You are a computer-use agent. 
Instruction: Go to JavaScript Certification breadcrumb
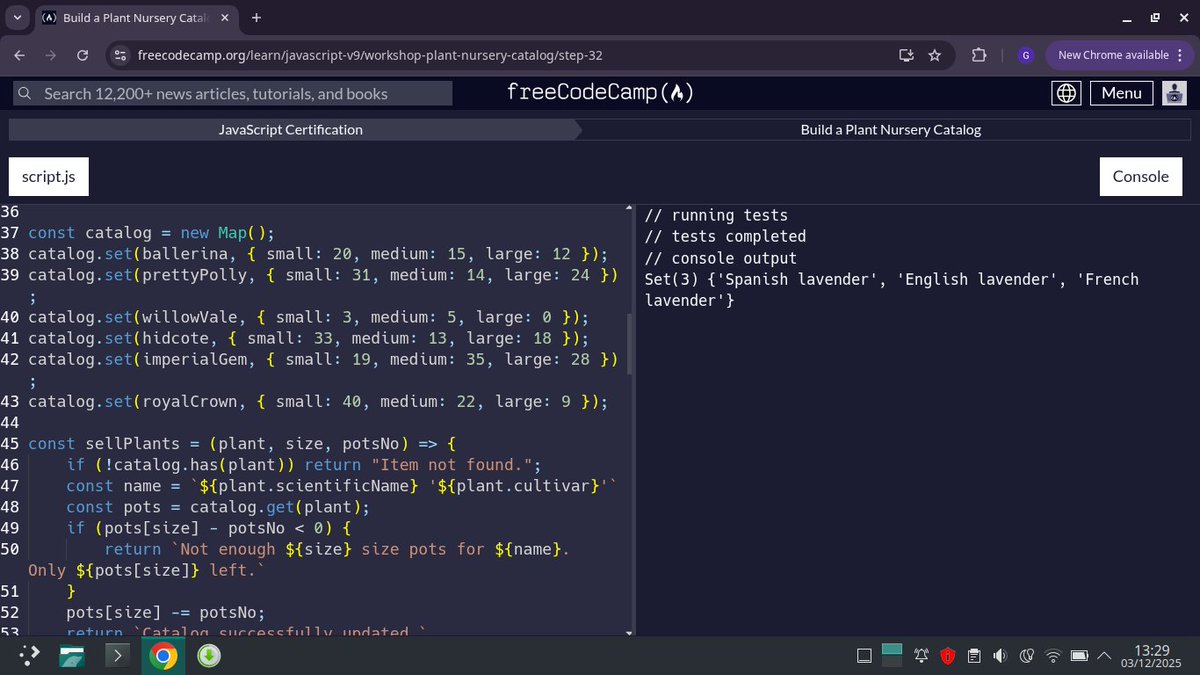click(x=291, y=129)
